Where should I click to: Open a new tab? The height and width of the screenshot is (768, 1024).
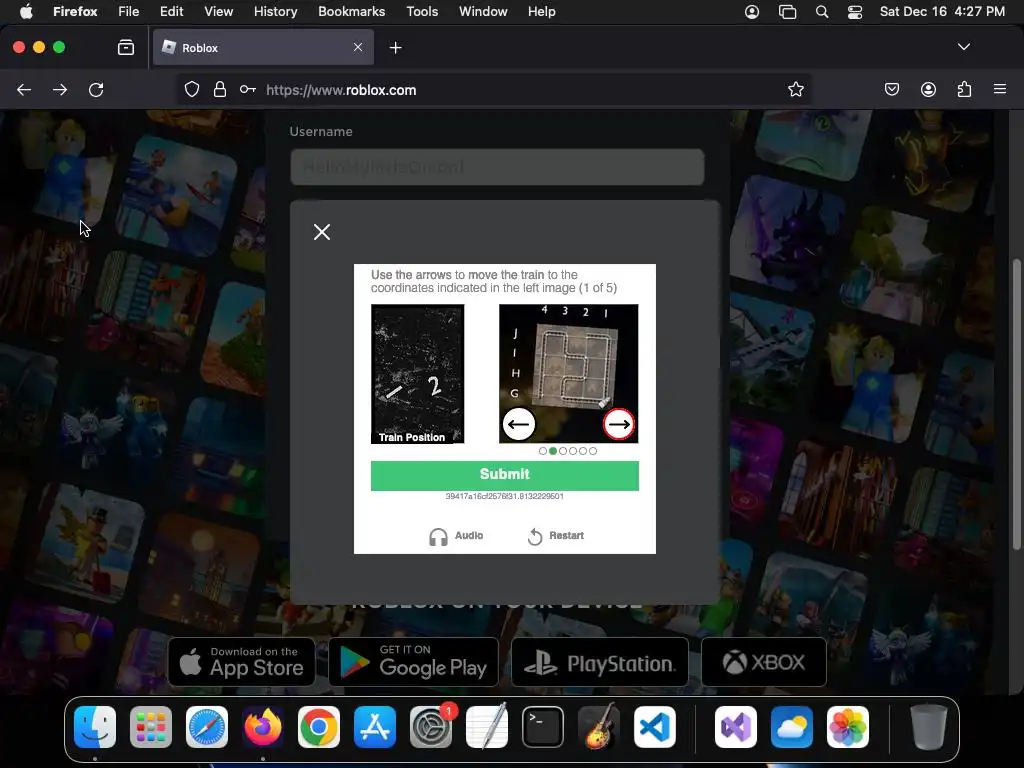click(395, 48)
